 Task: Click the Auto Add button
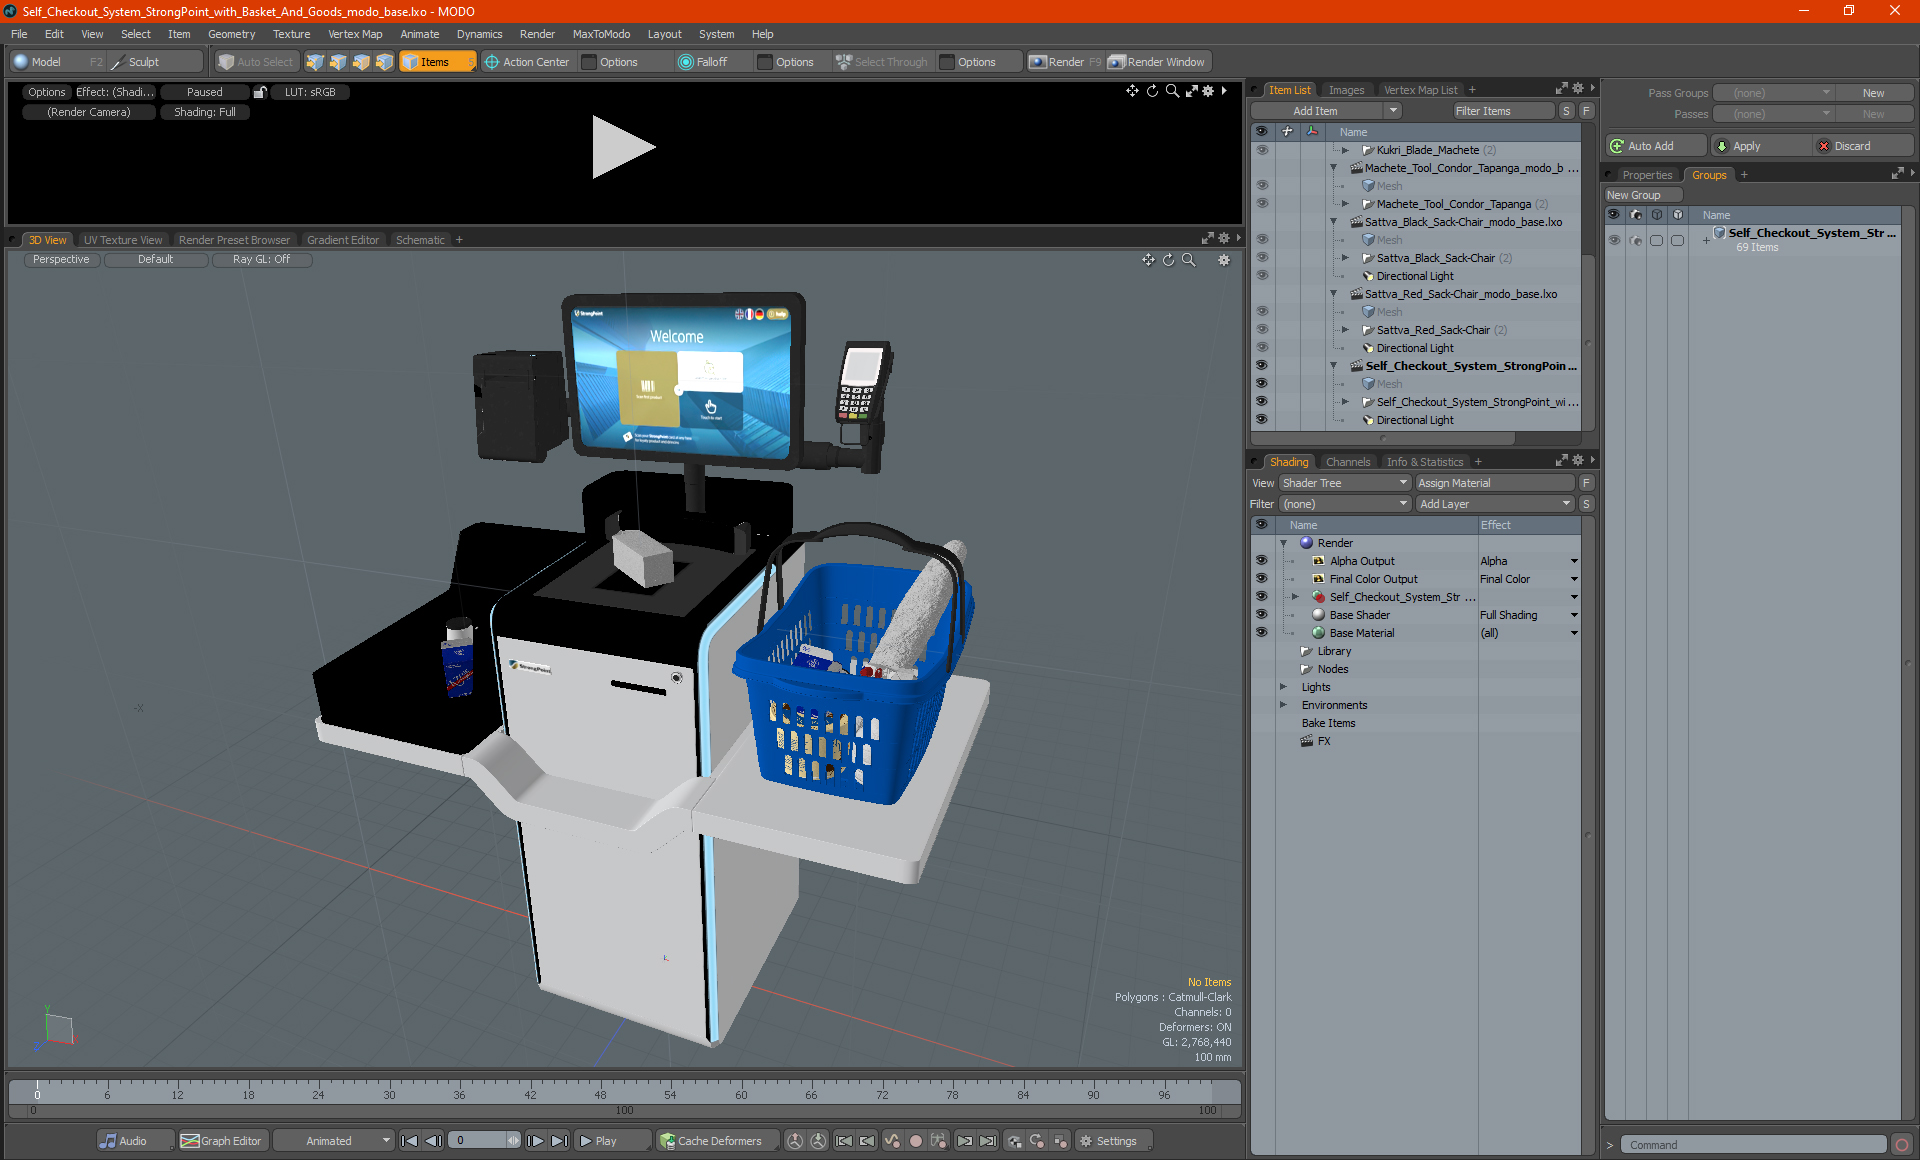[1655, 146]
